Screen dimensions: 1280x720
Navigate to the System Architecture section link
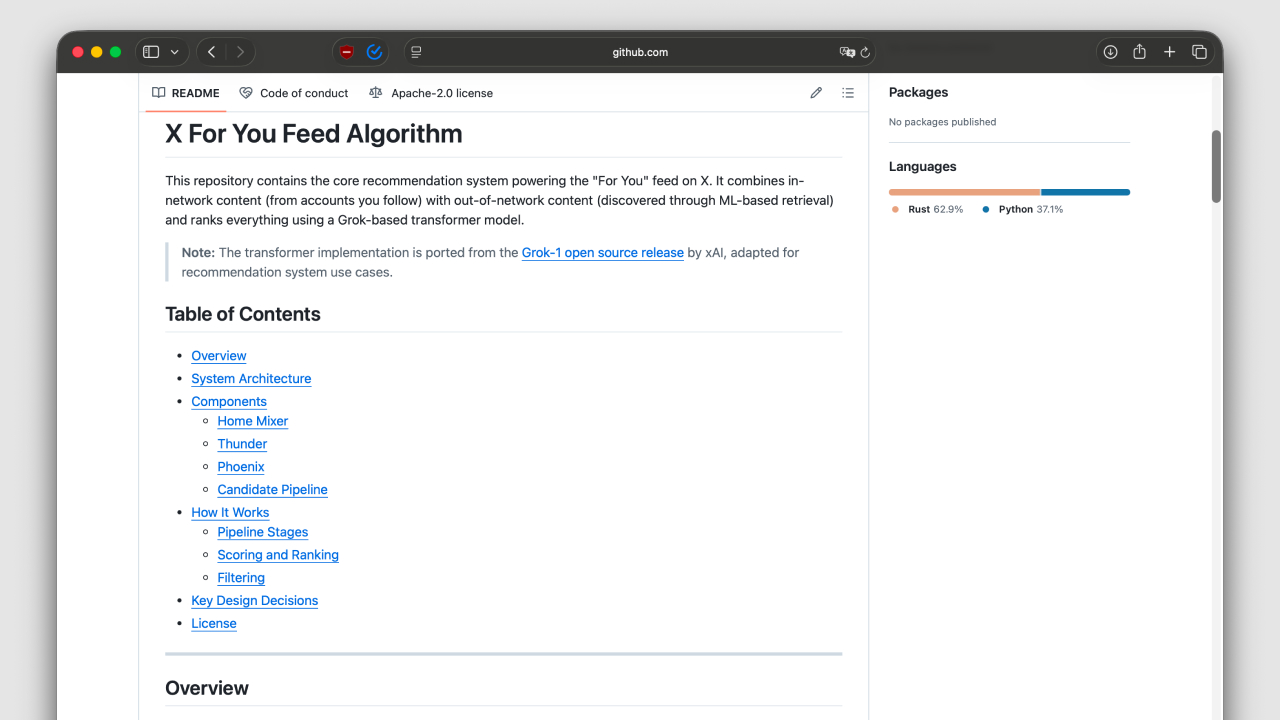point(251,378)
